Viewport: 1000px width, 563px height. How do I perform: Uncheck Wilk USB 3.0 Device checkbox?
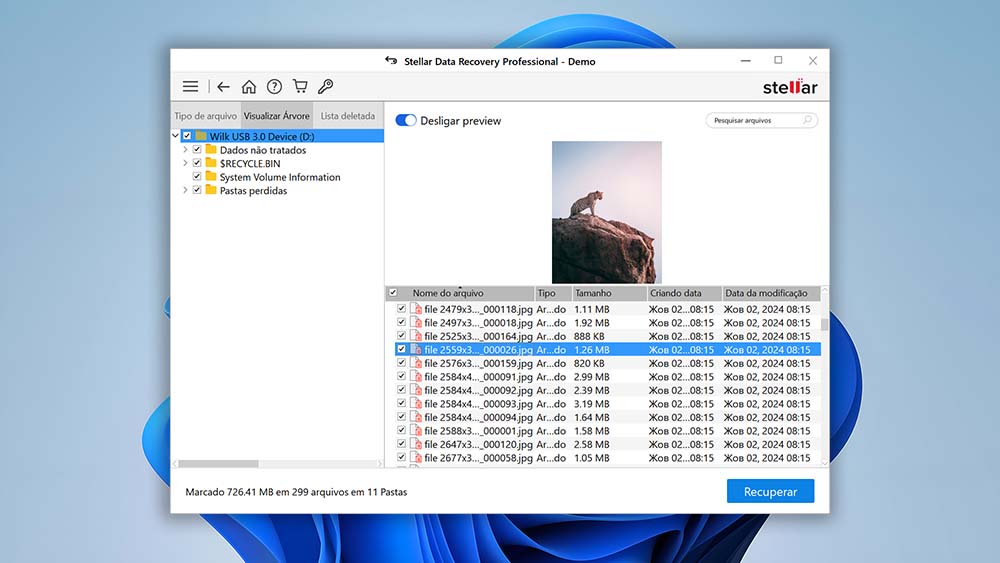(x=187, y=136)
